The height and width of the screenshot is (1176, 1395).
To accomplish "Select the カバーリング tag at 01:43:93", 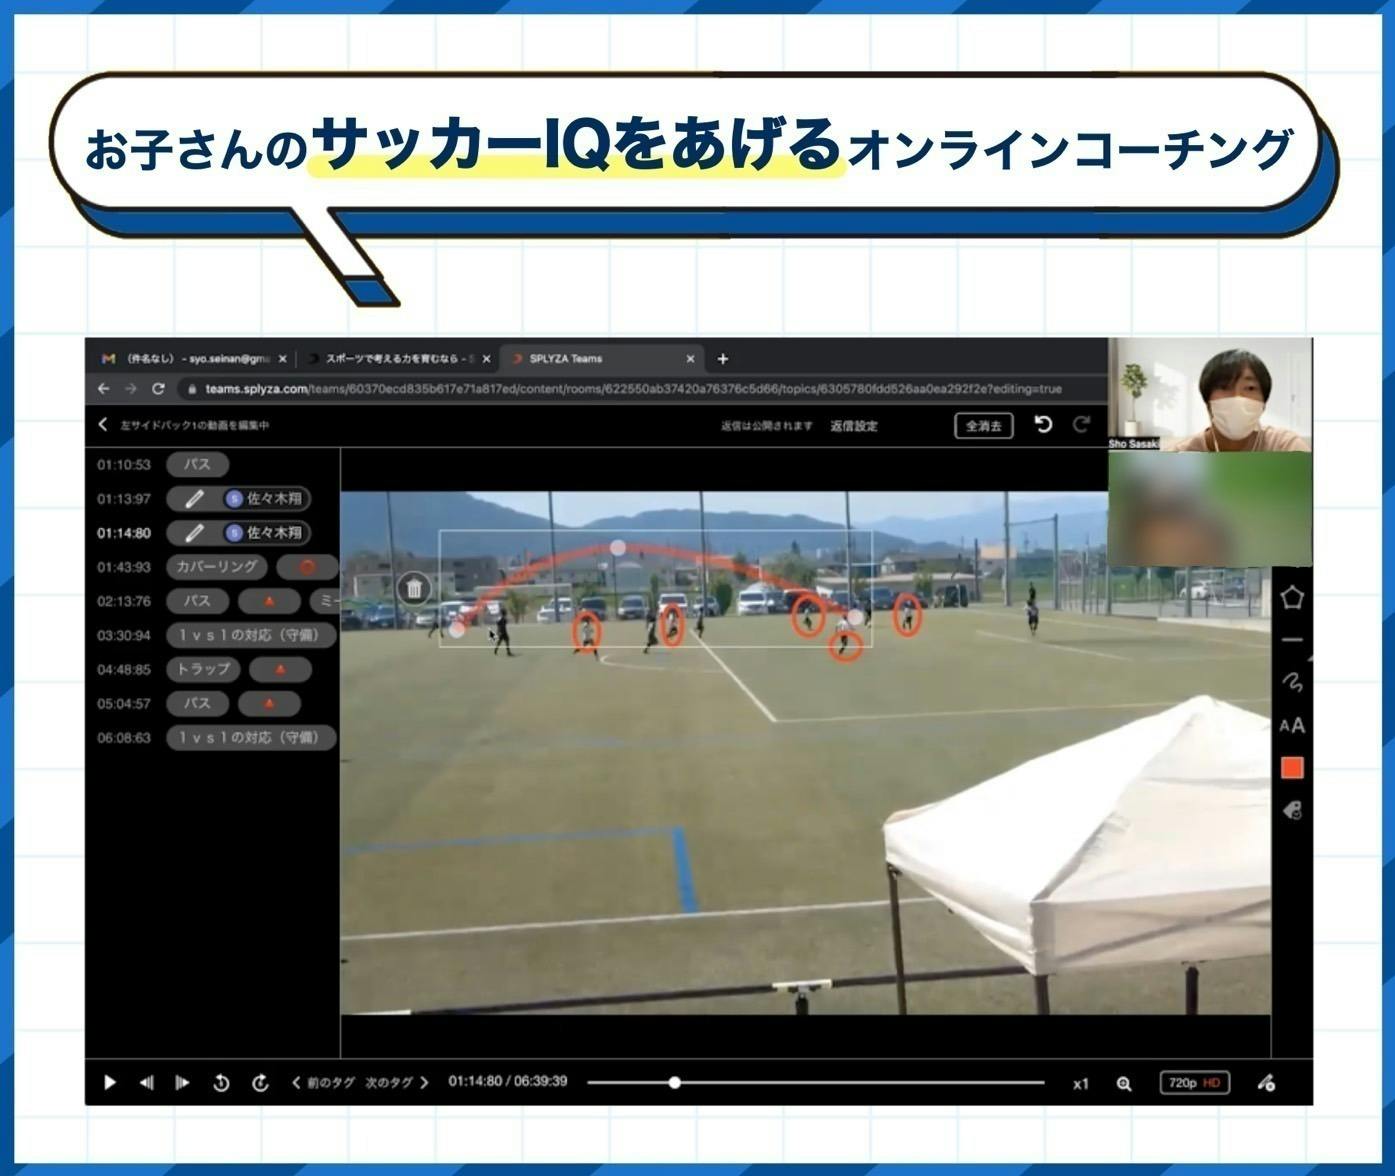I will pyautogui.click(x=217, y=567).
